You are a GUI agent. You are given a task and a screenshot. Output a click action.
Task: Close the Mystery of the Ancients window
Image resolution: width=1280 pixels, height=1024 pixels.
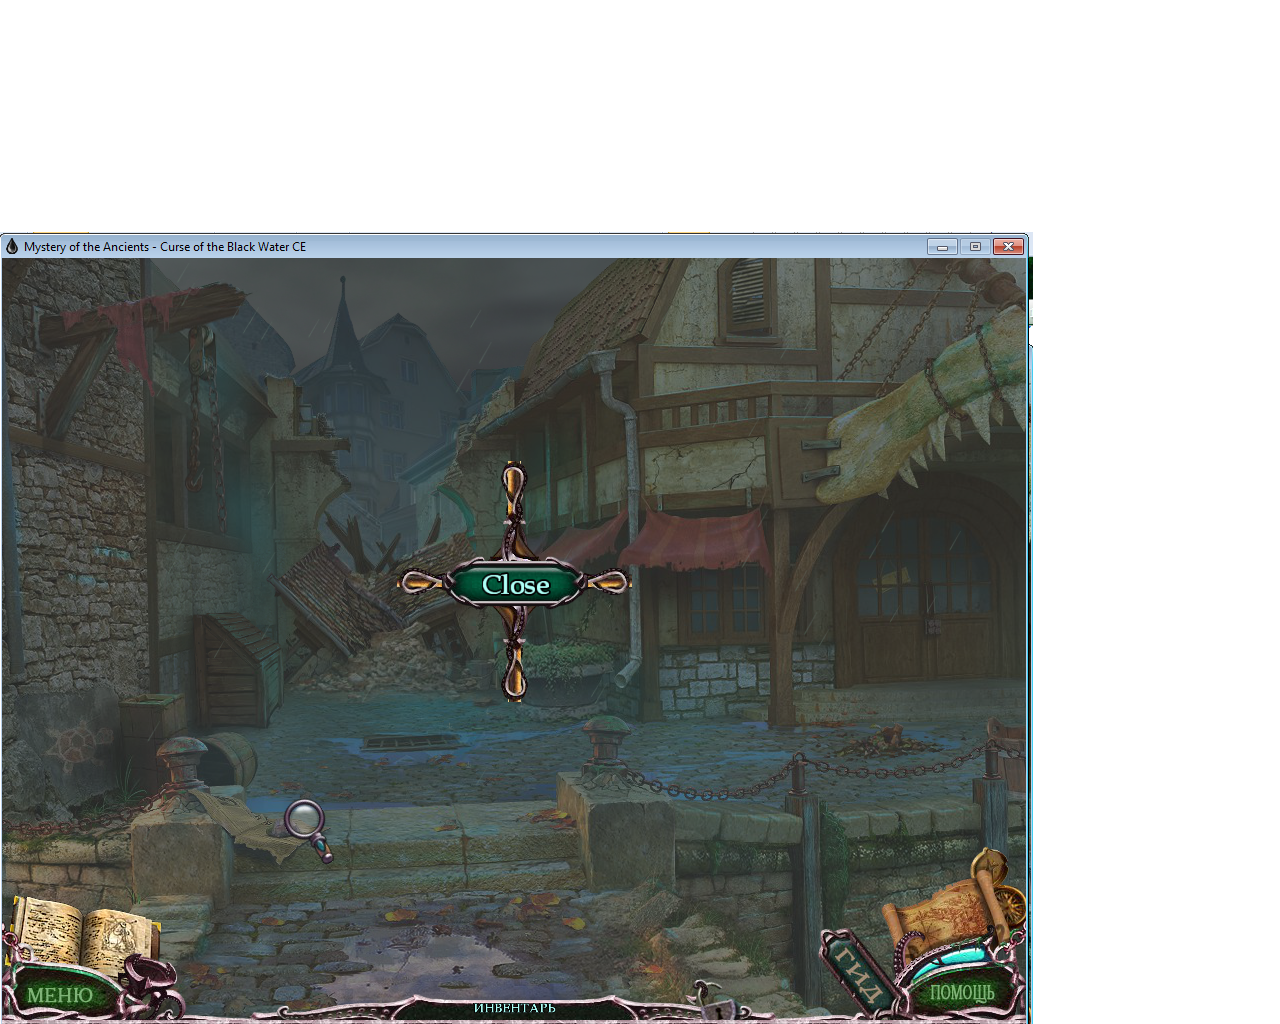[x=1008, y=246]
